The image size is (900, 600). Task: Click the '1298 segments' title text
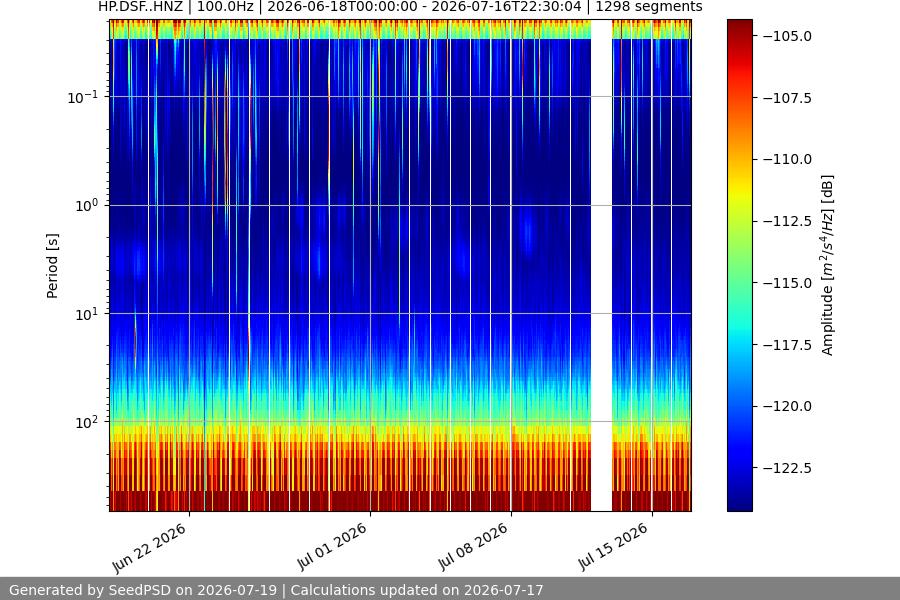point(649,7)
